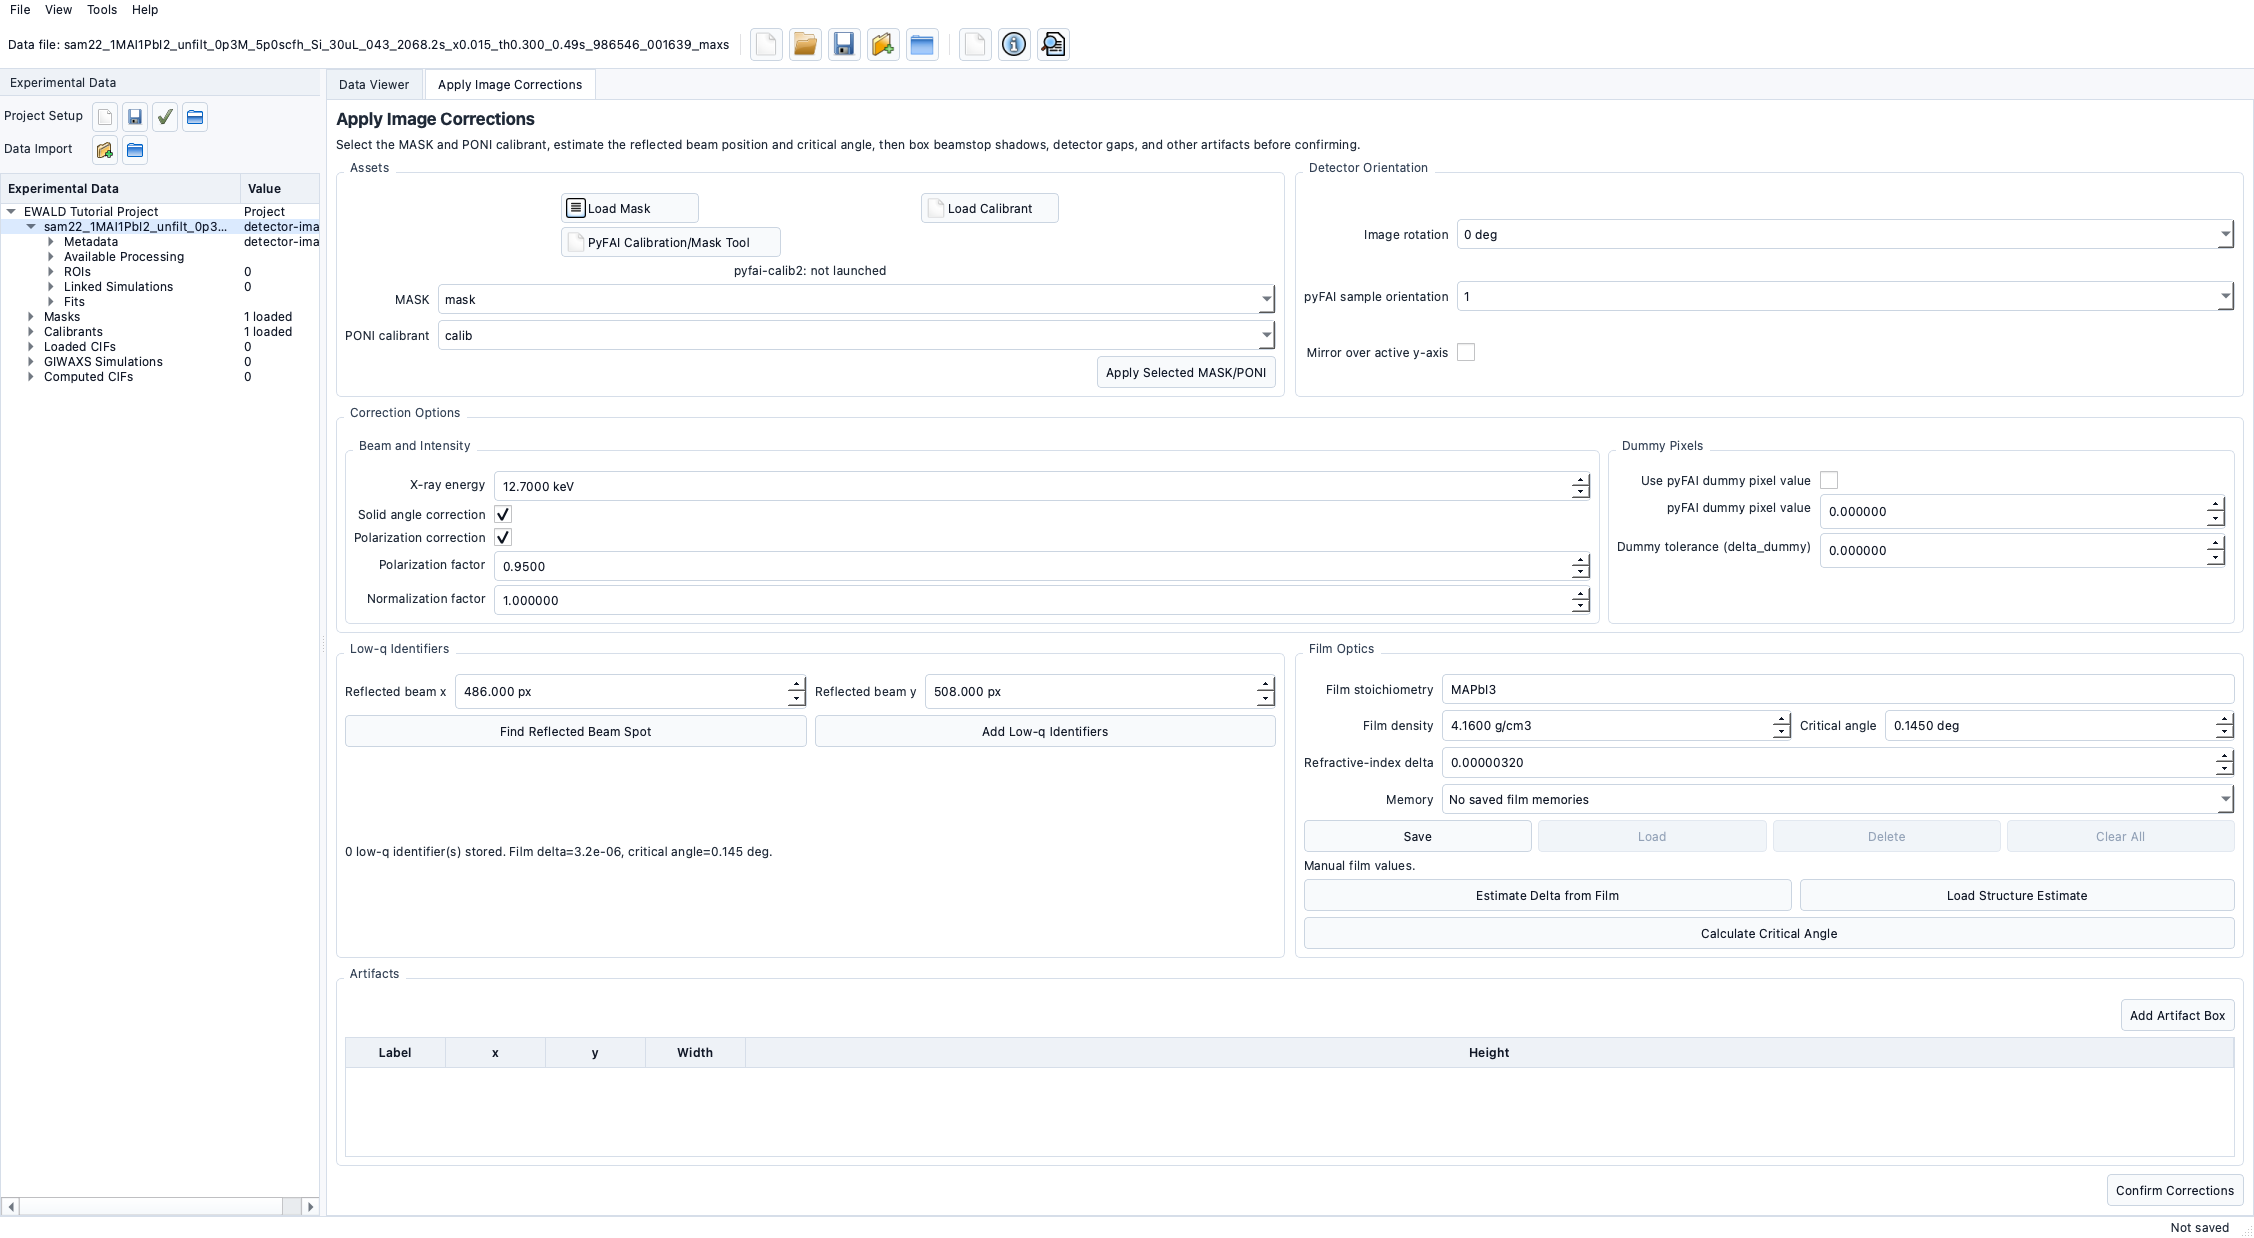This screenshot has width=2254, height=1238.
Task: Click the Film stoichiometry input field
Action: (x=1838, y=690)
